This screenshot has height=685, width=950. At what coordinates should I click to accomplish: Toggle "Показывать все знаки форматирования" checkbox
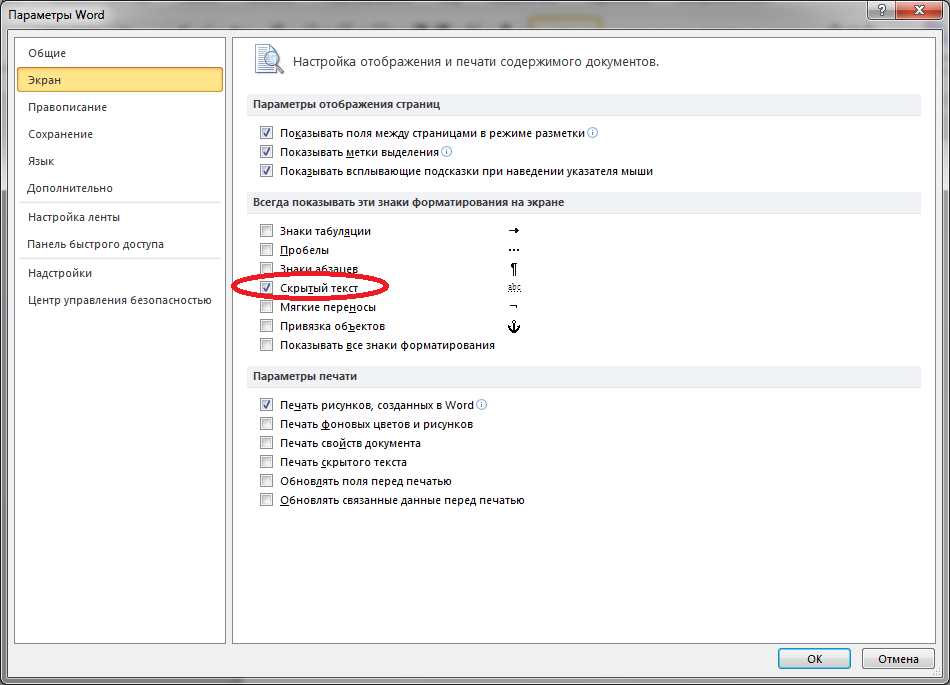pos(266,345)
